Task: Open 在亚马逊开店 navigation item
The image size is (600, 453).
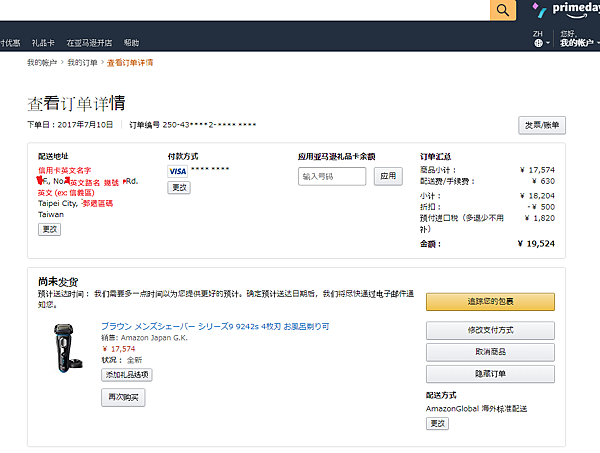Action: point(89,43)
